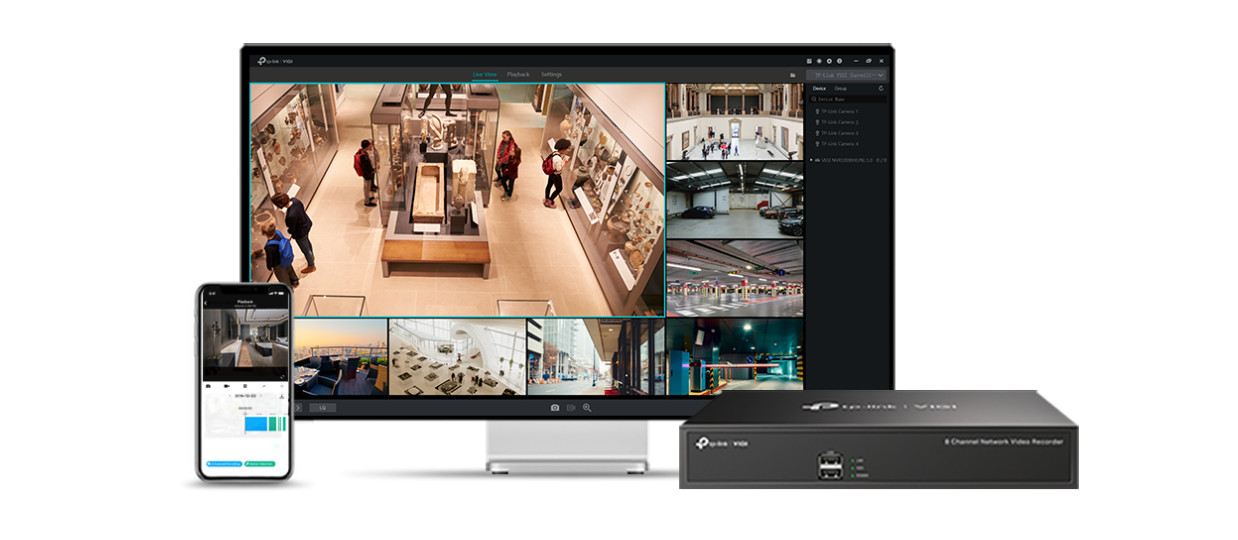Select TP-Link Camera 1 in the device list
The width and height of the screenshot is (1238, 540).
coord(836,111)
